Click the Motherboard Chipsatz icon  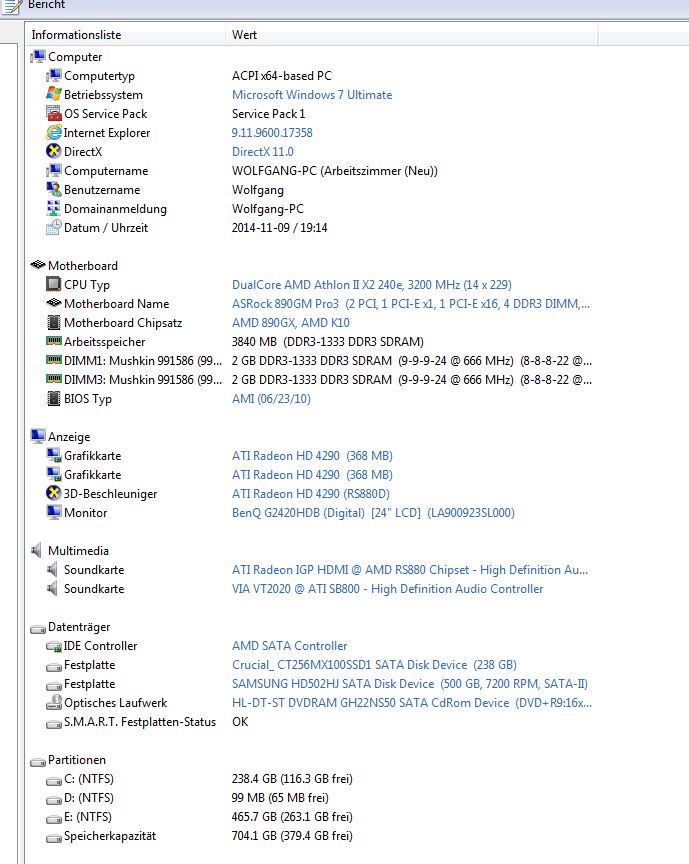pyautogui.click(x=53, y=322)
